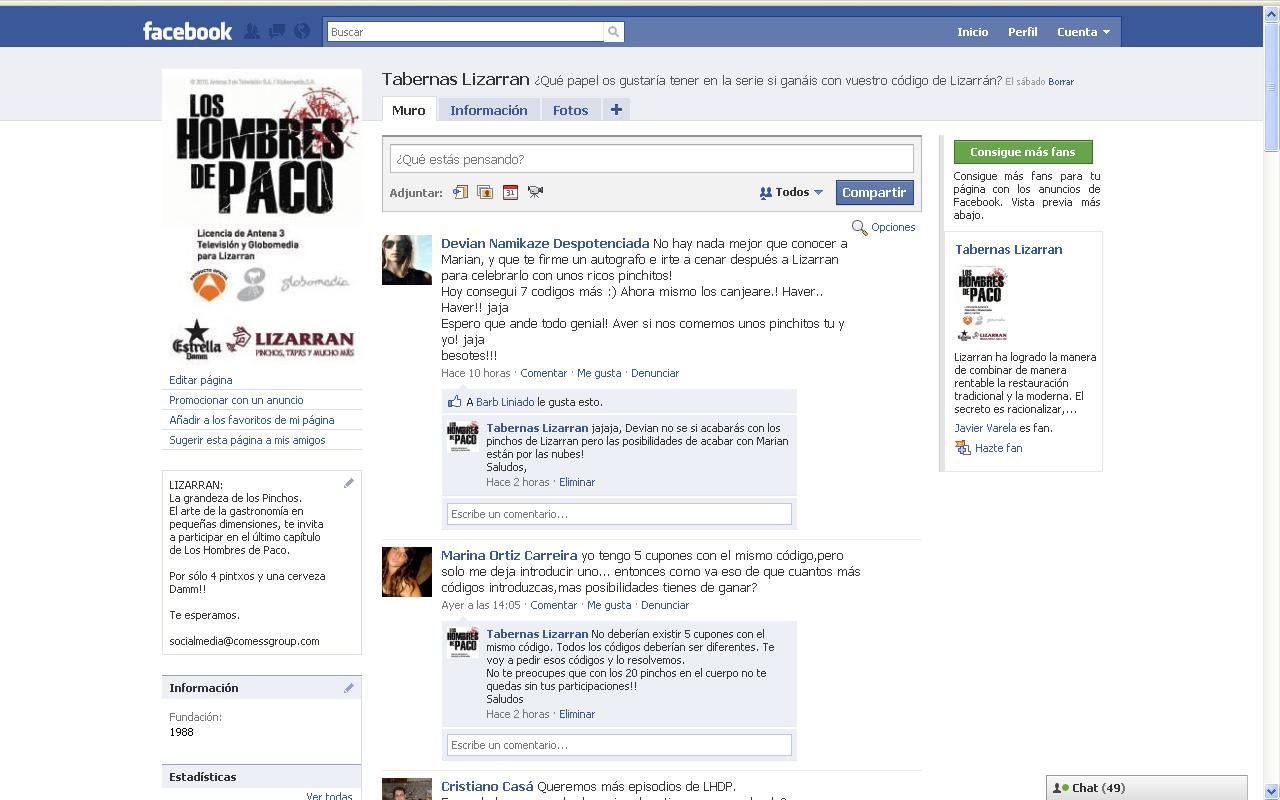Click Eliminar on the first Tabernas Lizarran reply

(577, 482)
